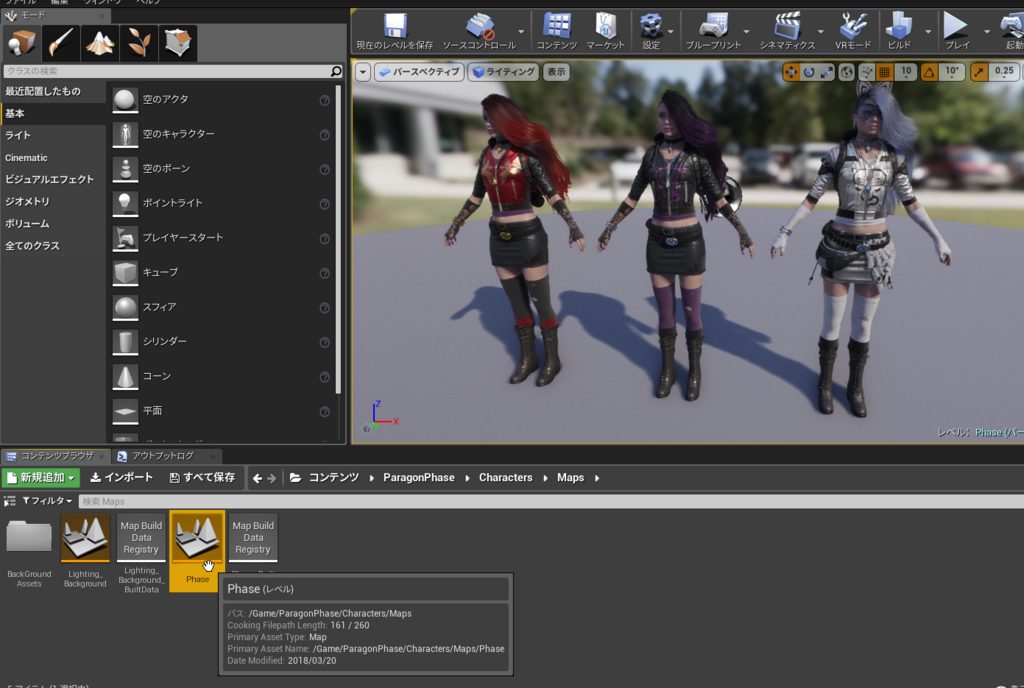Open フィルタ filters dropdown
The width and height of the screenshot is (1024, 688).
[46, 501]
